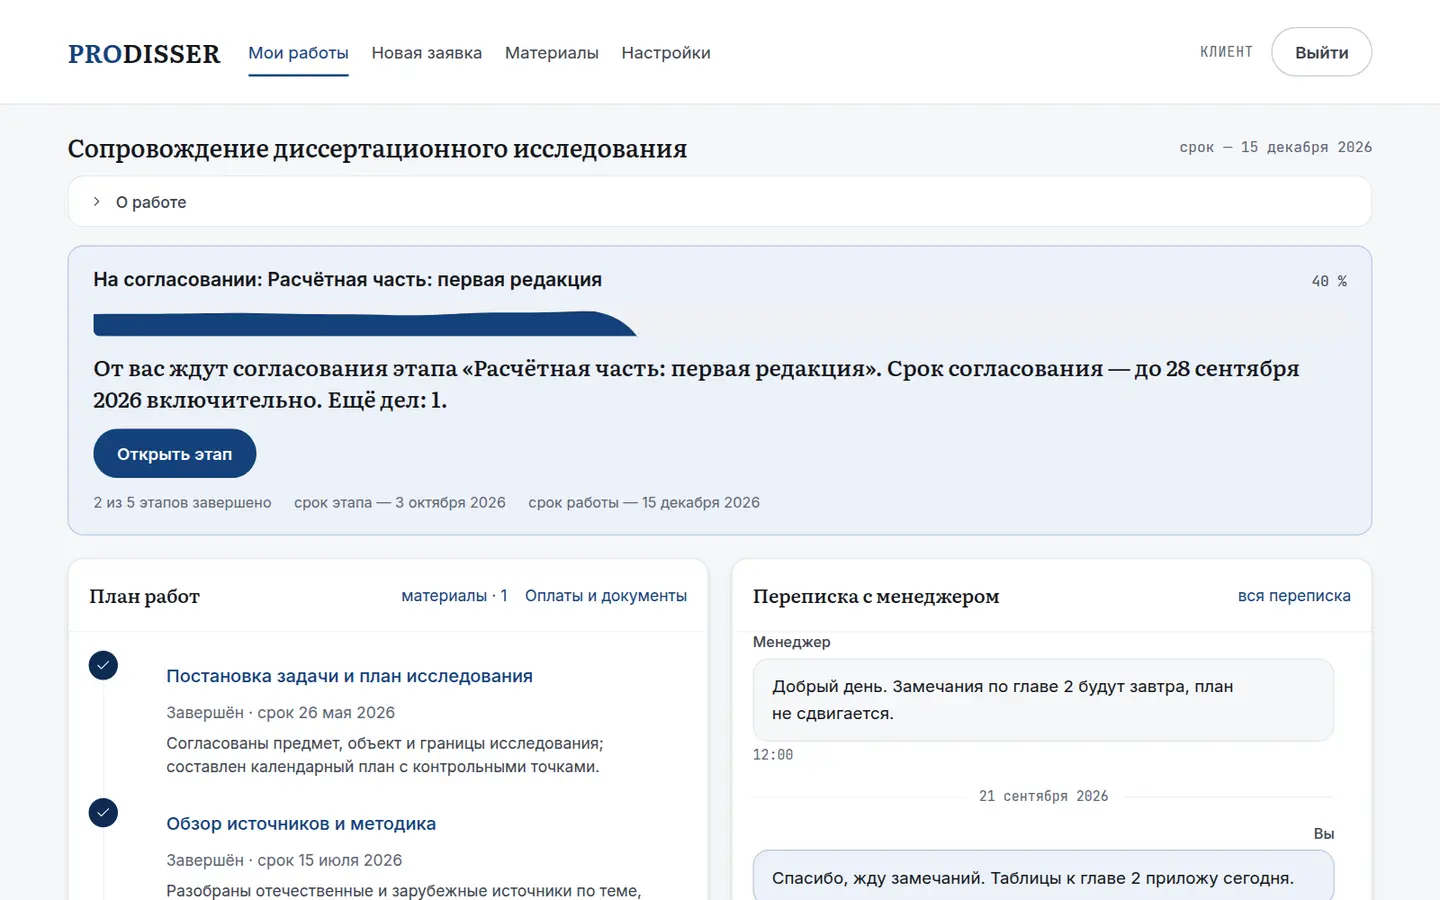Open the «материалы · 1» link
The image size is (1440, 900).
454,596
